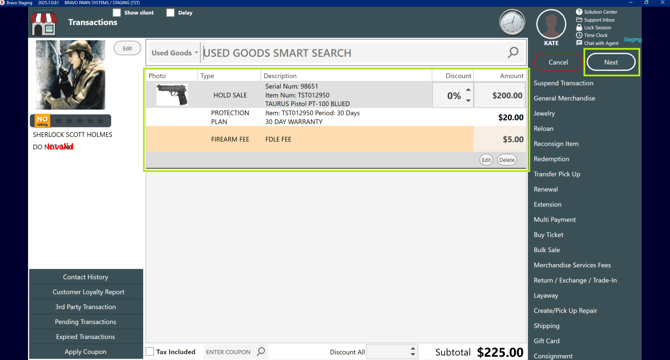Select Gift Card option
This screenshot has width=670, height=360.
tap(546, 341)
